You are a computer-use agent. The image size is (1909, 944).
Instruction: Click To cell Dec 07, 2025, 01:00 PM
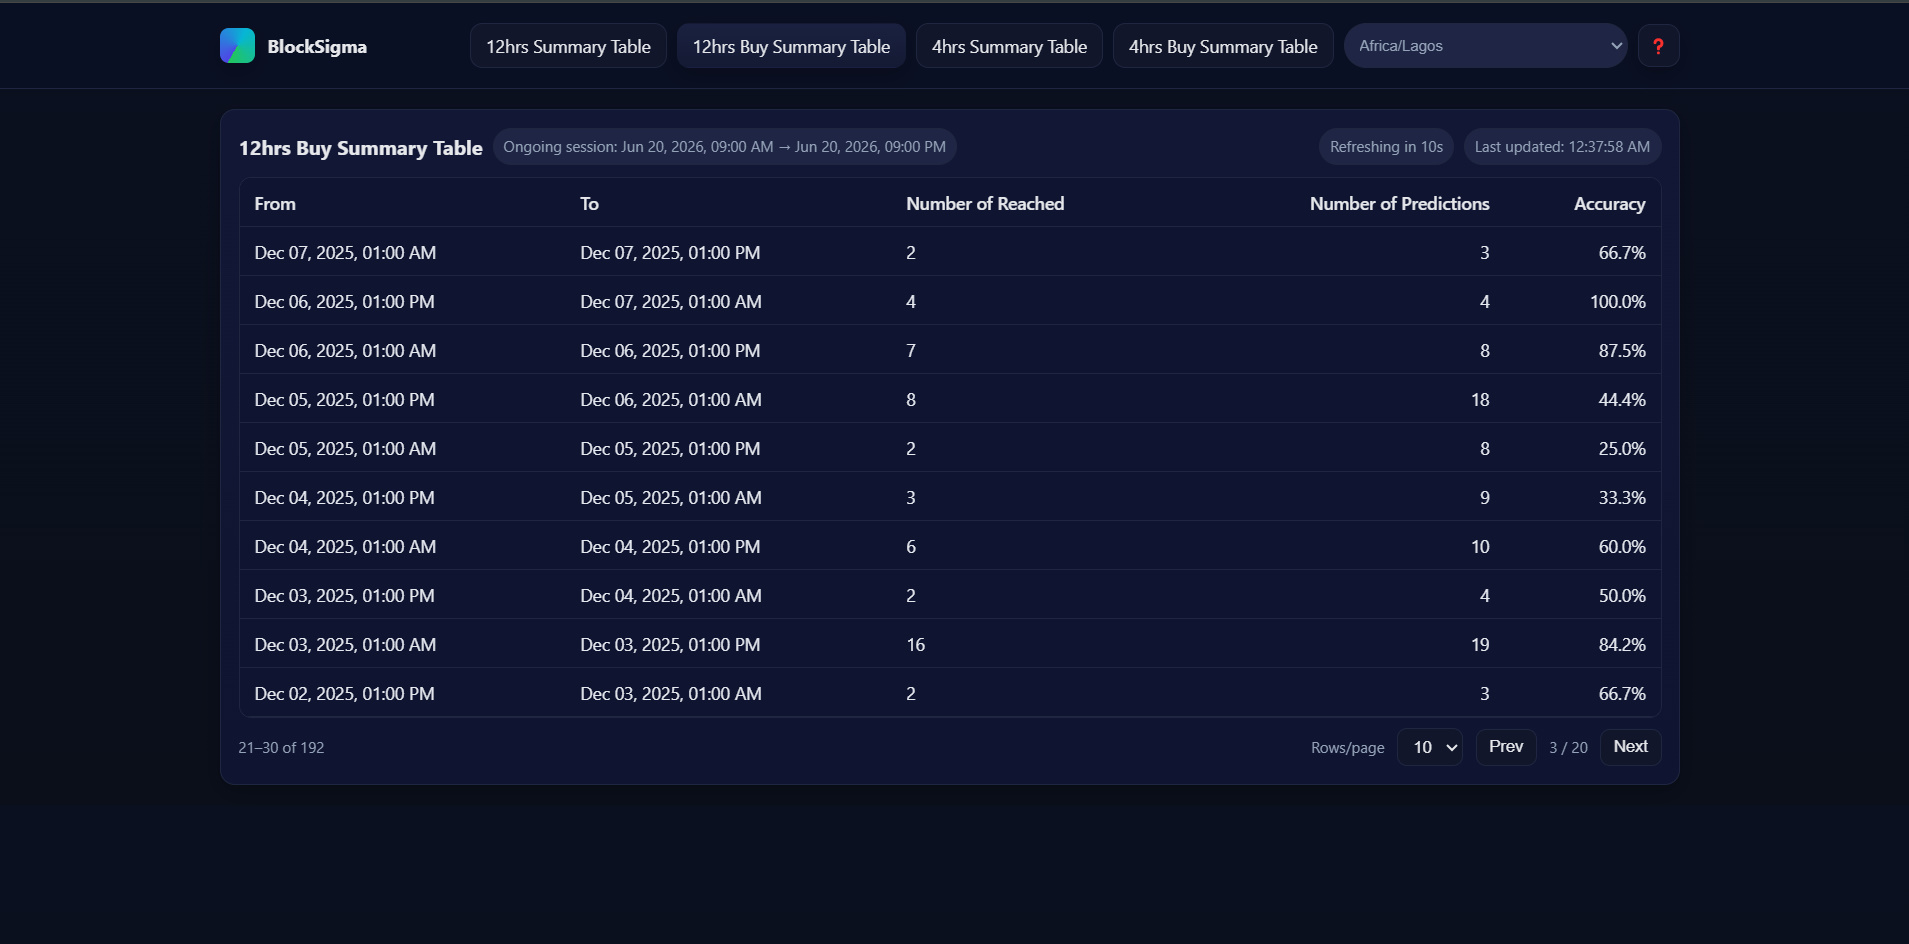coord(670,253)
